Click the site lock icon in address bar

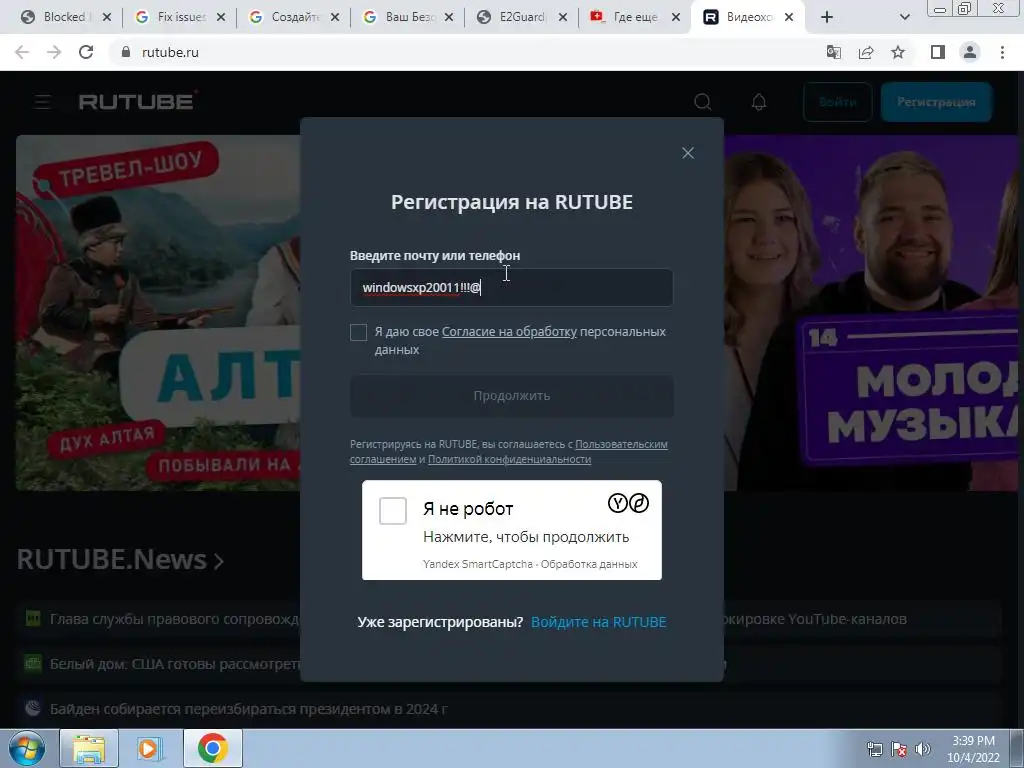pos(126,52)
